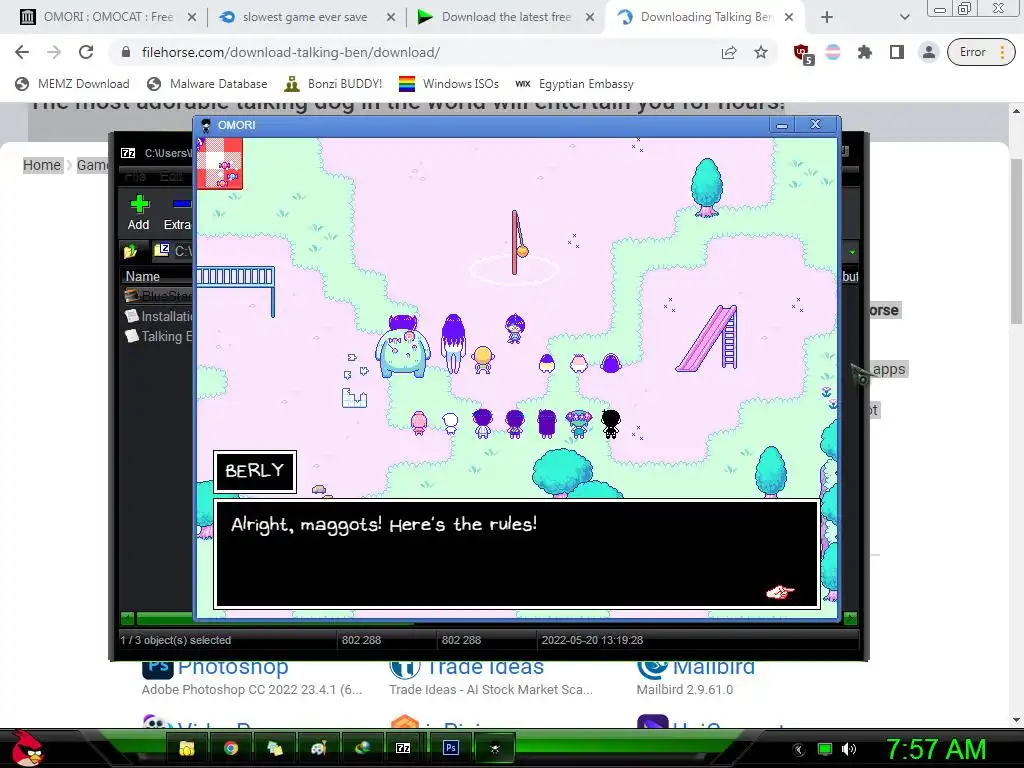
Task: Close the OMORI : OMOCAT tab
Action: click(192, 18)
